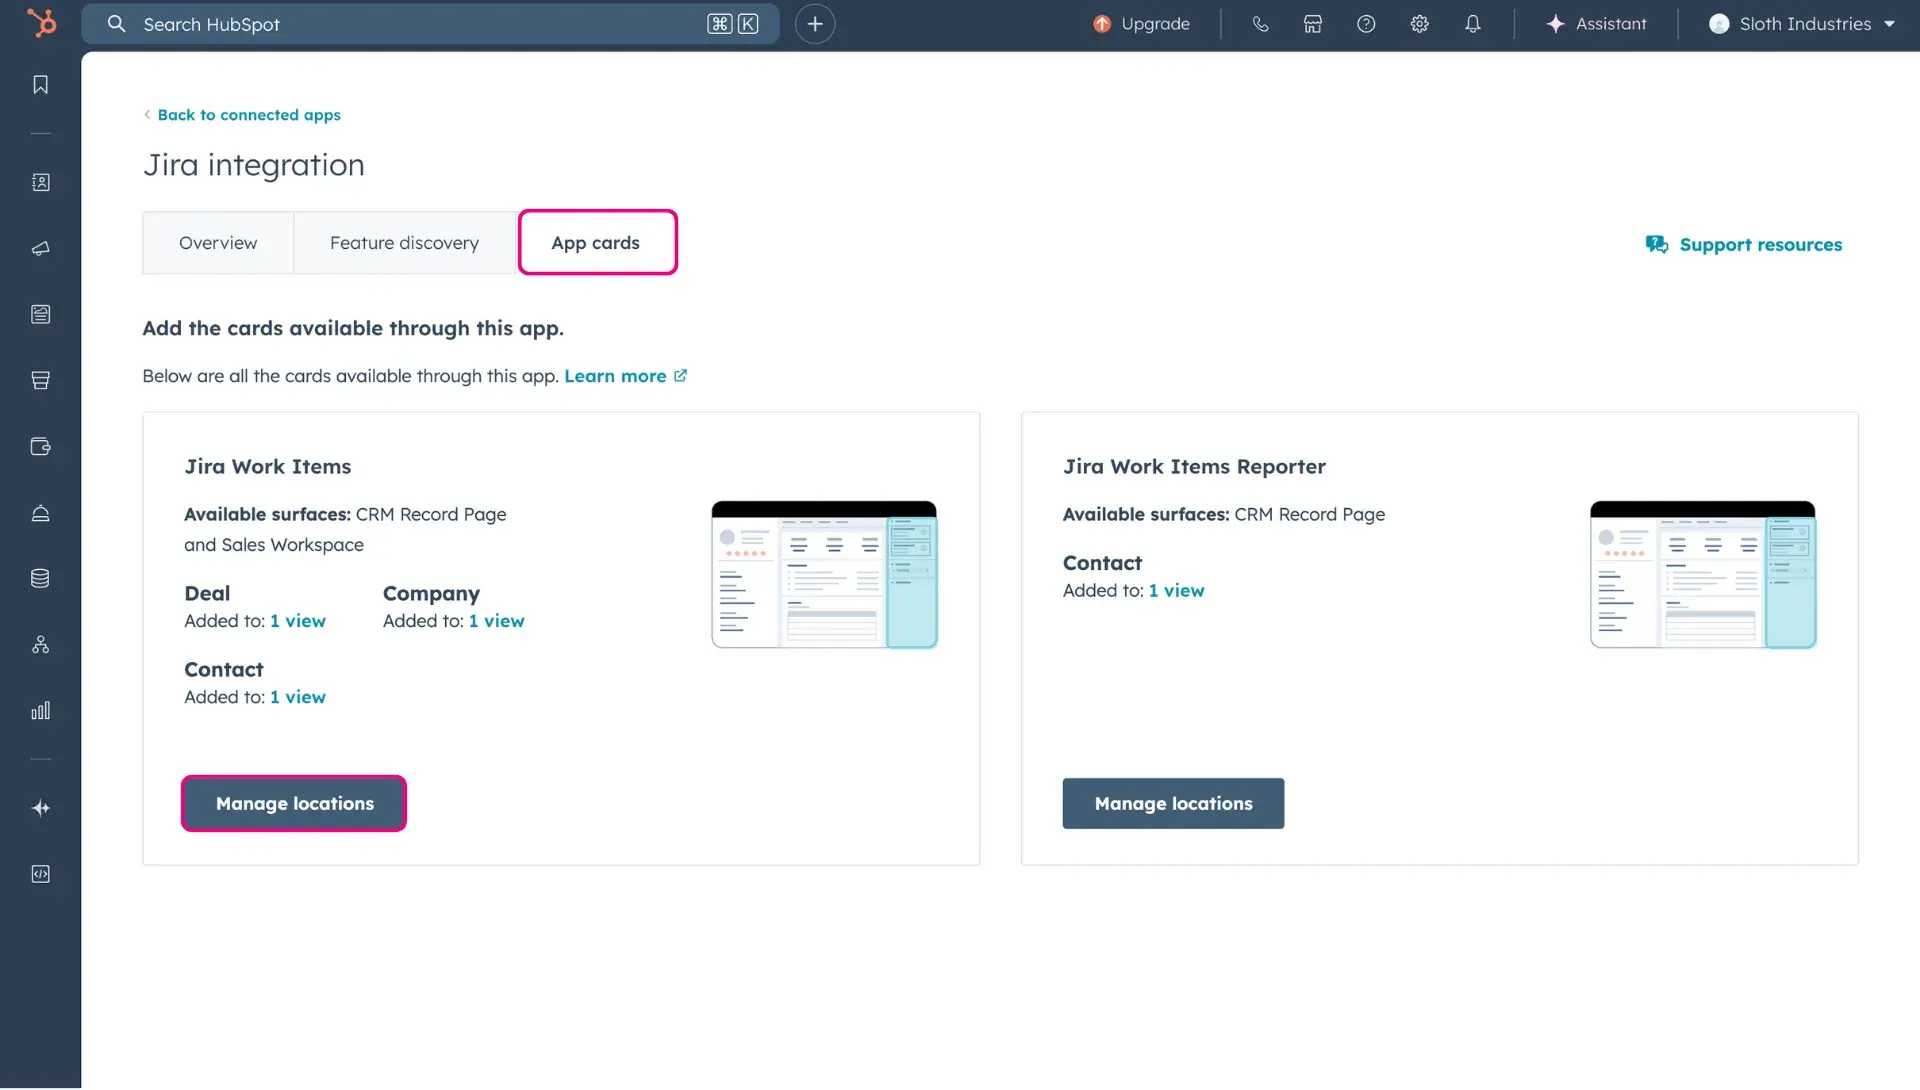1920x1090 pixels.
Task: Open the Support resources link
Action: click(x=1761, y=244)
